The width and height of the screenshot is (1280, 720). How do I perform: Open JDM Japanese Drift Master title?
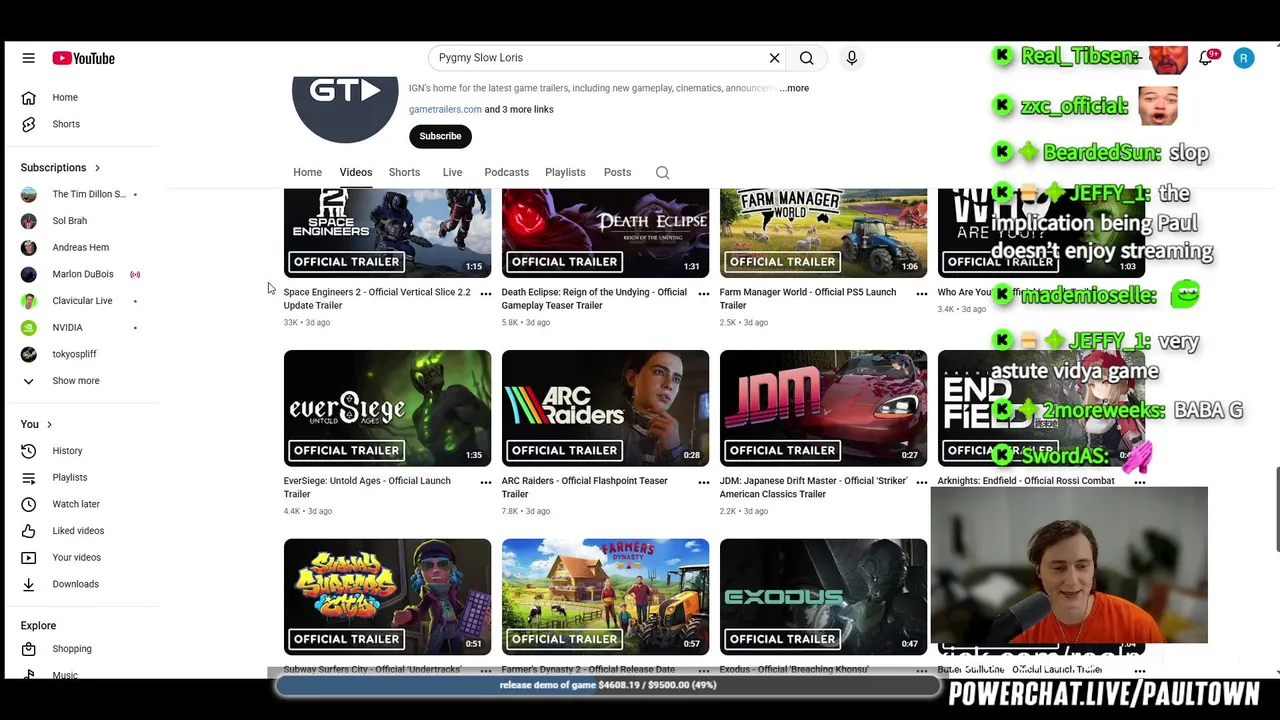point(813,487)
